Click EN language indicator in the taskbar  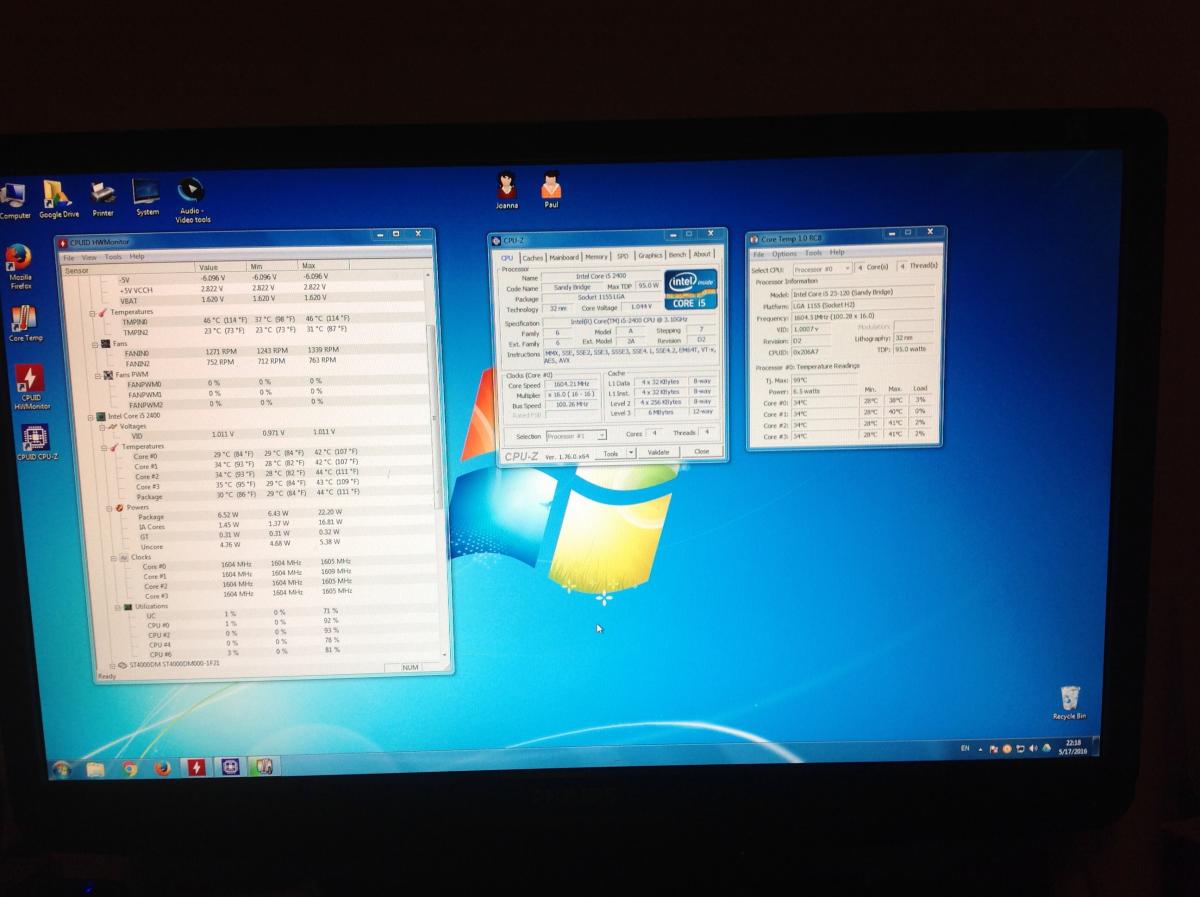click(965, 748)
